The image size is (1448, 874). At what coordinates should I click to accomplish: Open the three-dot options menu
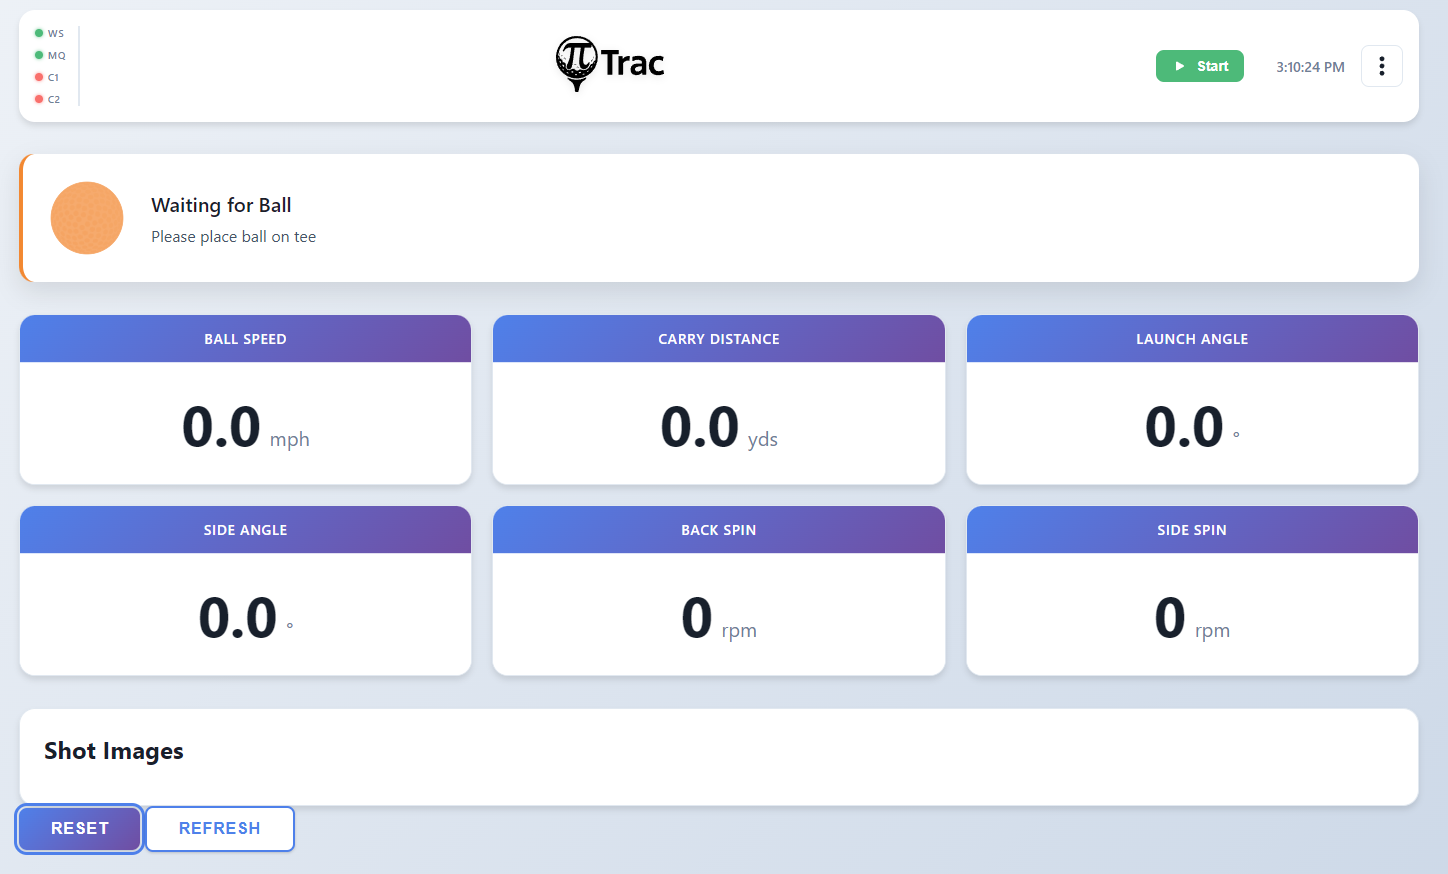click(1381, 66)
